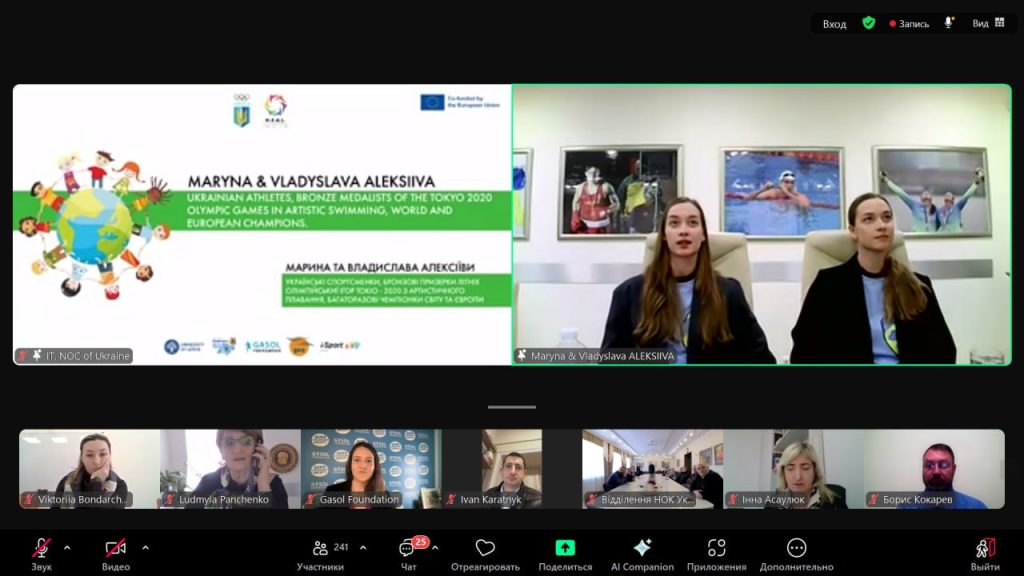Select Інна Асаулюк participant thumbnail
This screenshot has width=1024, height=576.
point(793,469)
